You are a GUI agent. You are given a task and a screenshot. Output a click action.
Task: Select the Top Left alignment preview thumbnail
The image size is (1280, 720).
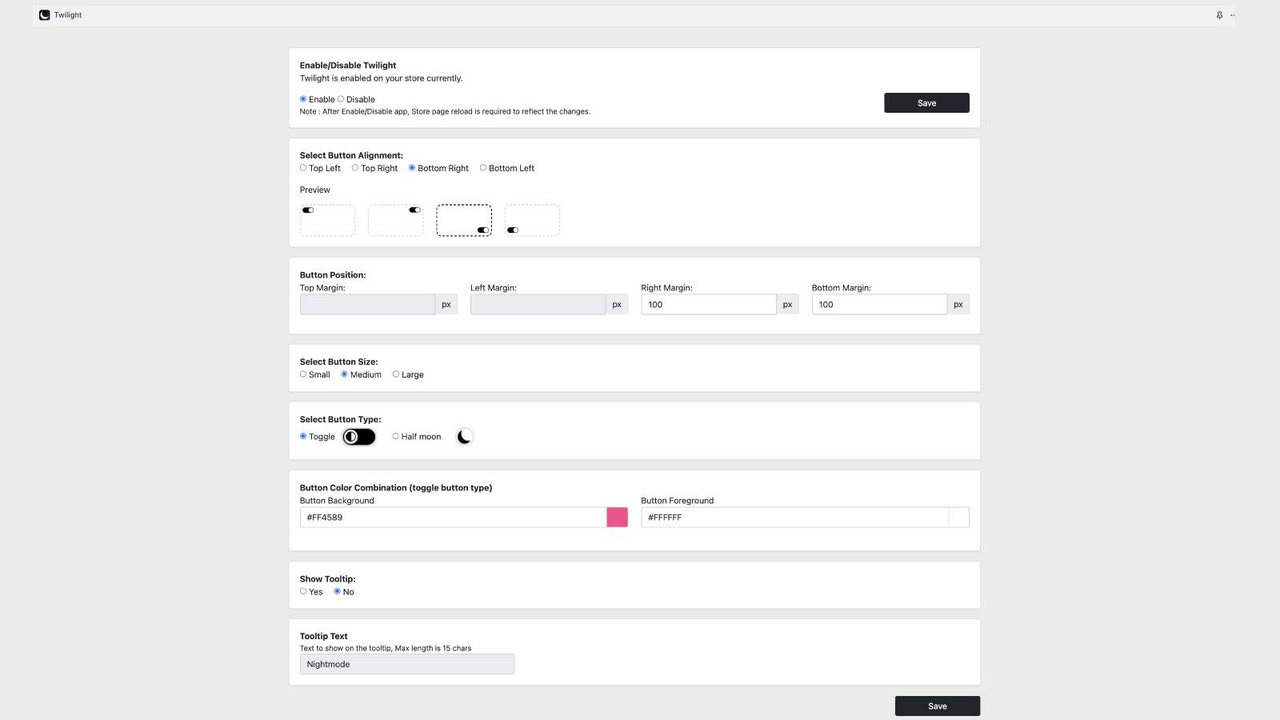click(x=327, y=220)
